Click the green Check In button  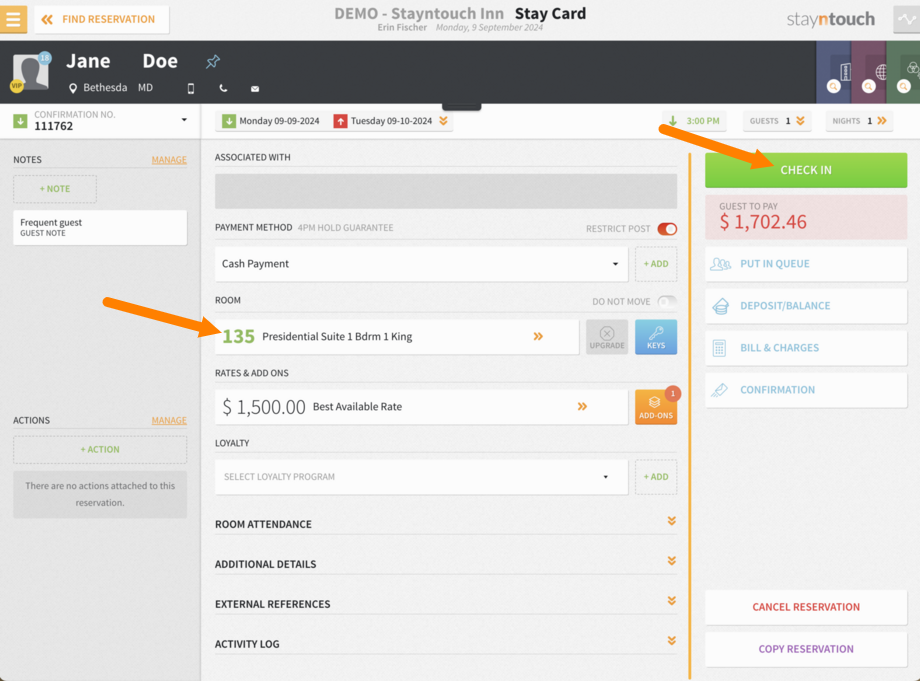pyautogui.click(x=806, y=170)
